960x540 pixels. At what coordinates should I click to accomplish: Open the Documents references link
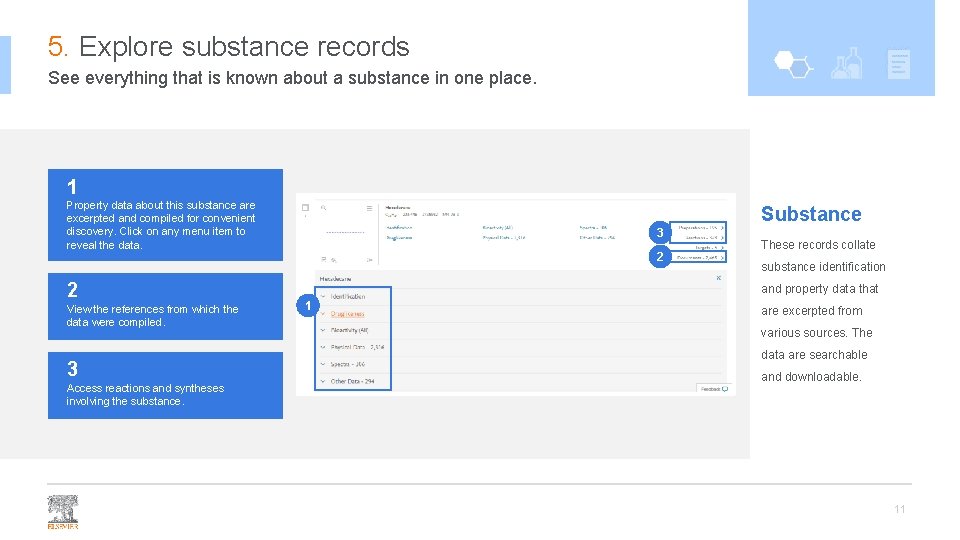[700, 258]
